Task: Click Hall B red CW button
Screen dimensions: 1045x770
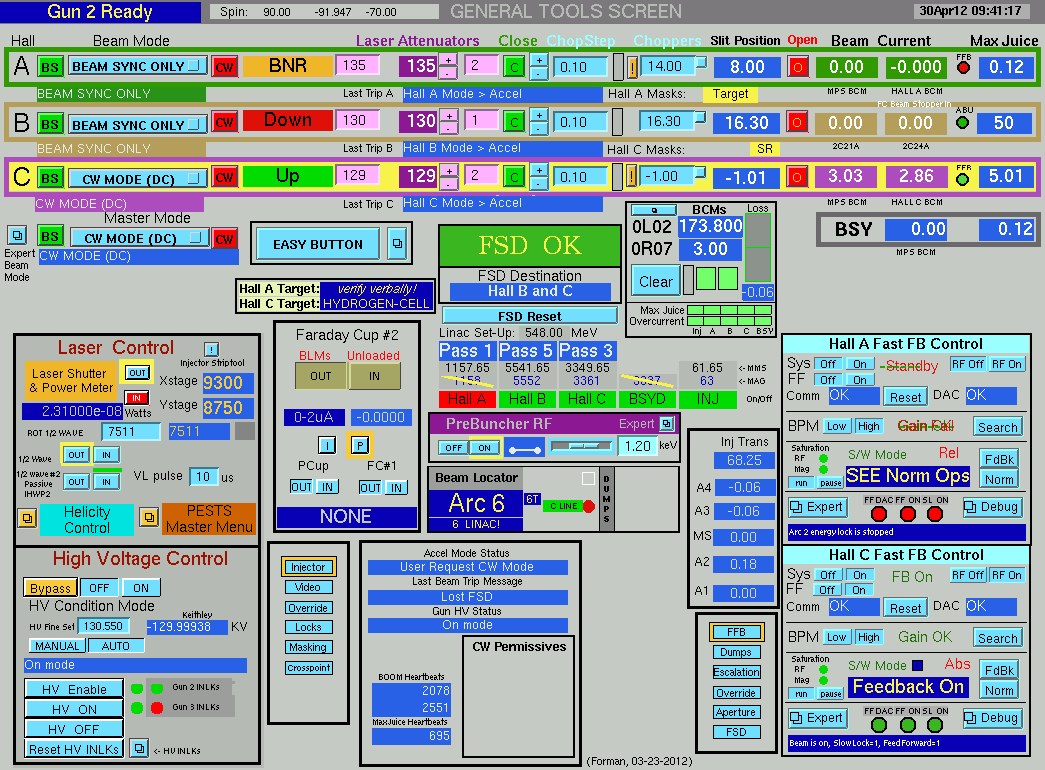Action: pos(225,123)
